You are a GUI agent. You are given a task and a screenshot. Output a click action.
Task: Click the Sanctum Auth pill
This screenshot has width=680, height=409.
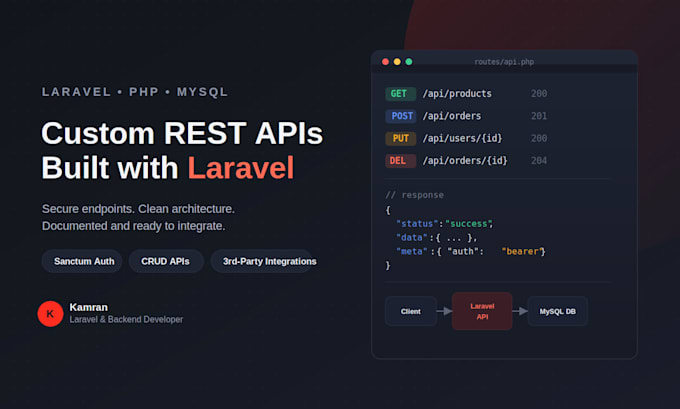click(82, 261)
